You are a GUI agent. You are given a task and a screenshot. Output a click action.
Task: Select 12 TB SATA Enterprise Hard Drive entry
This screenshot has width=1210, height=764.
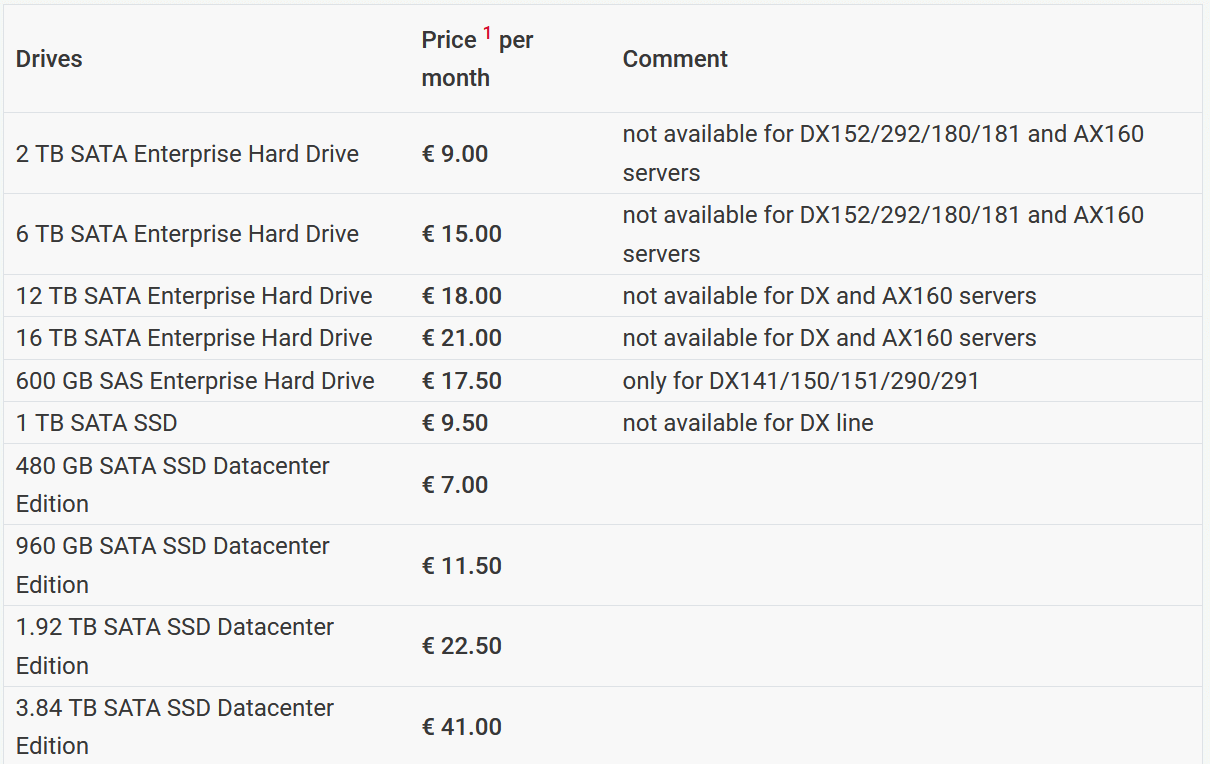click(194, 296)
